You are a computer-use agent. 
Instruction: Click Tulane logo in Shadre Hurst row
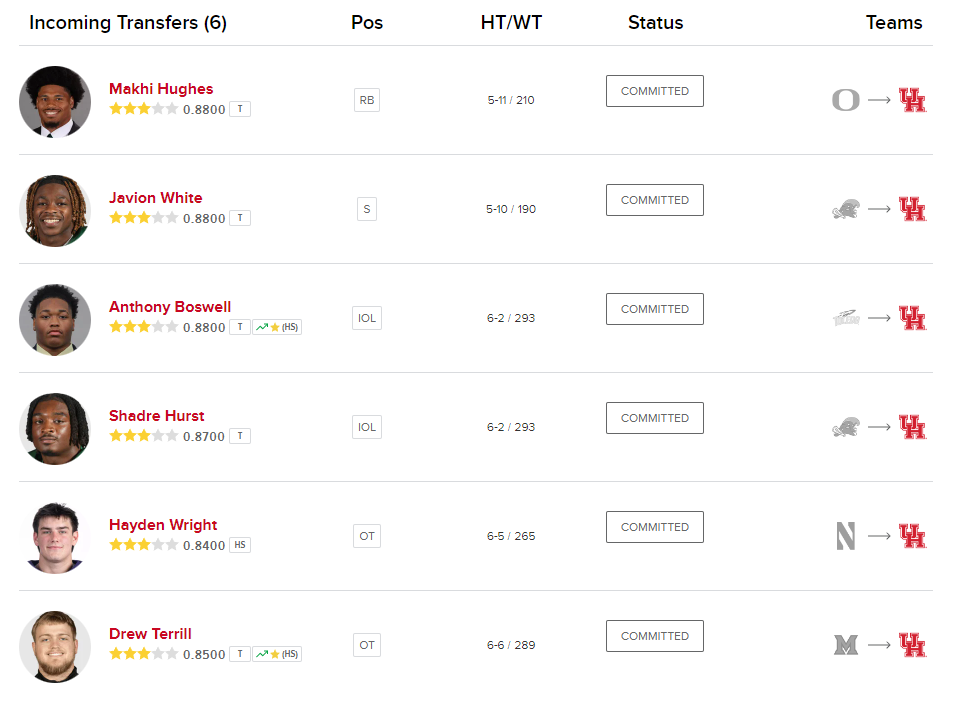[x=845, y=427]
